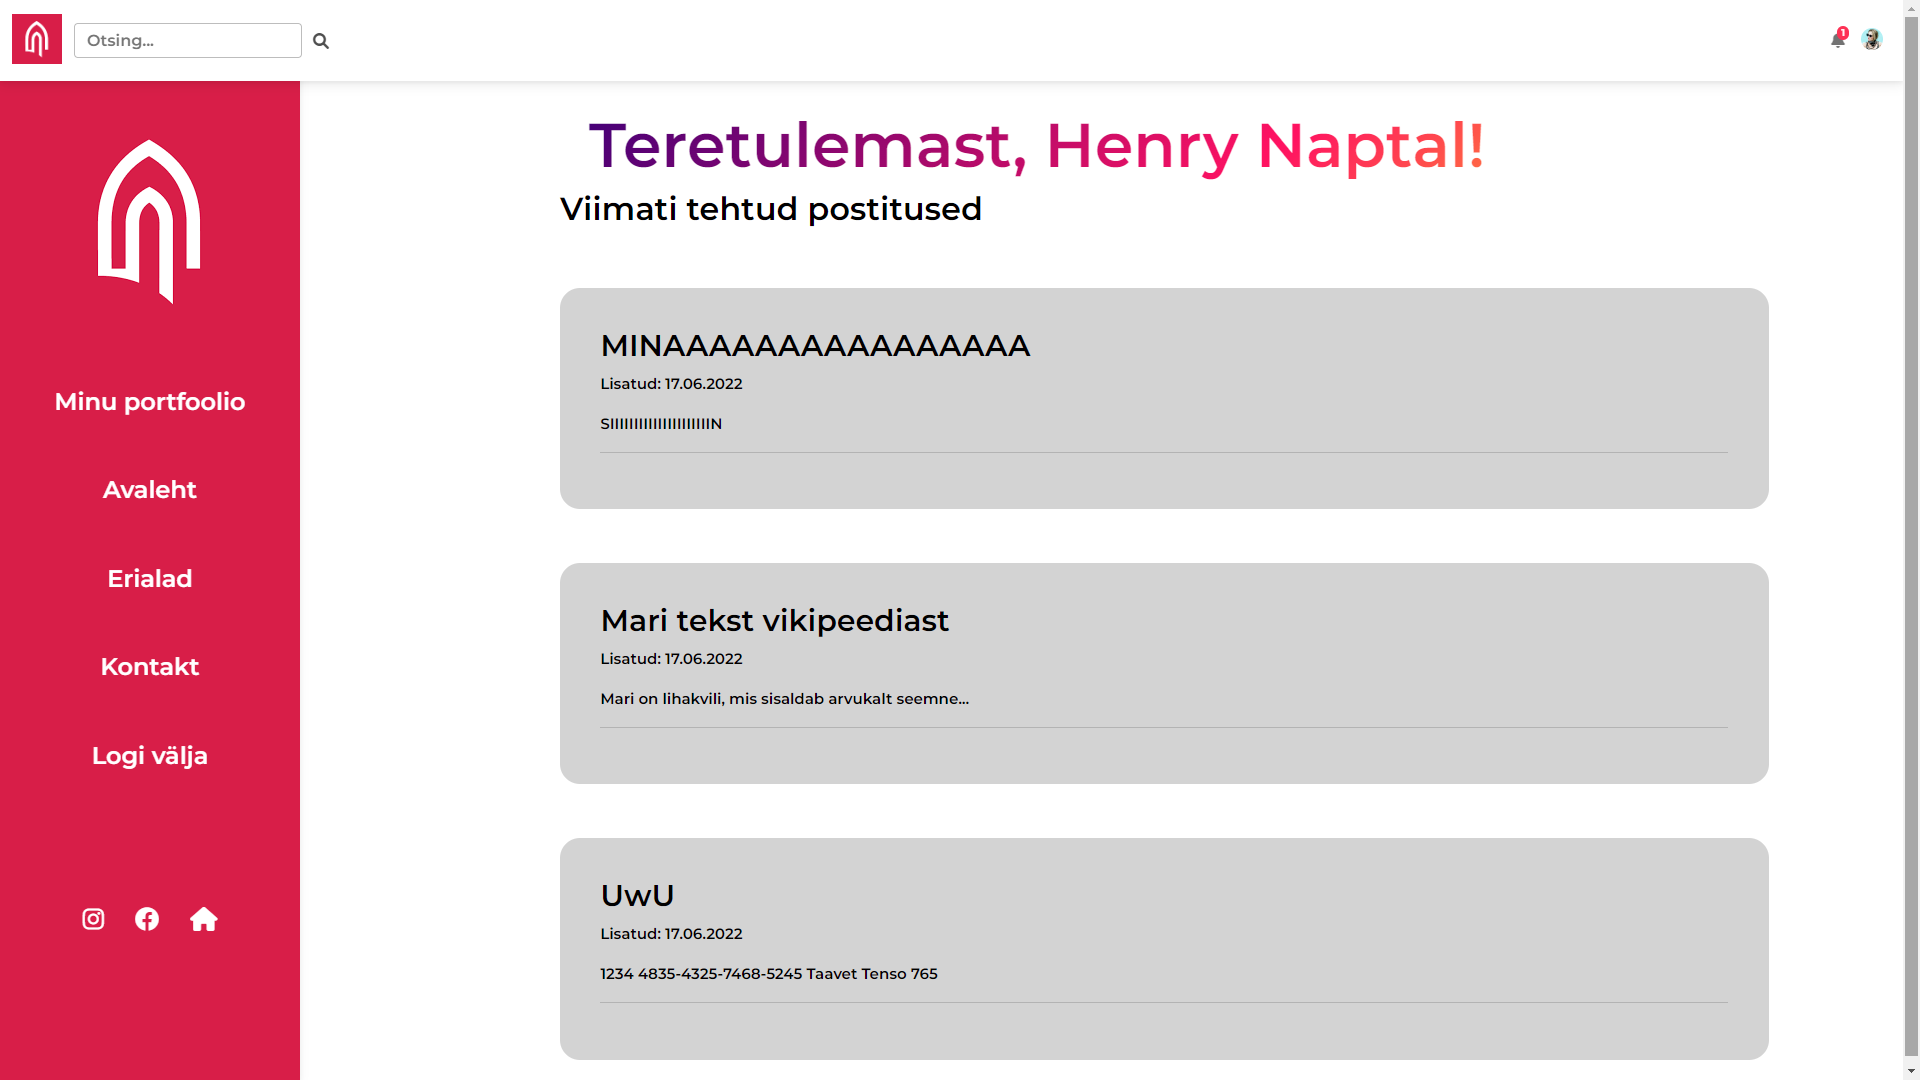The image size is (1920, 1080).
Task: Click the home icon in the sidebar
Action: pos(204,919)
